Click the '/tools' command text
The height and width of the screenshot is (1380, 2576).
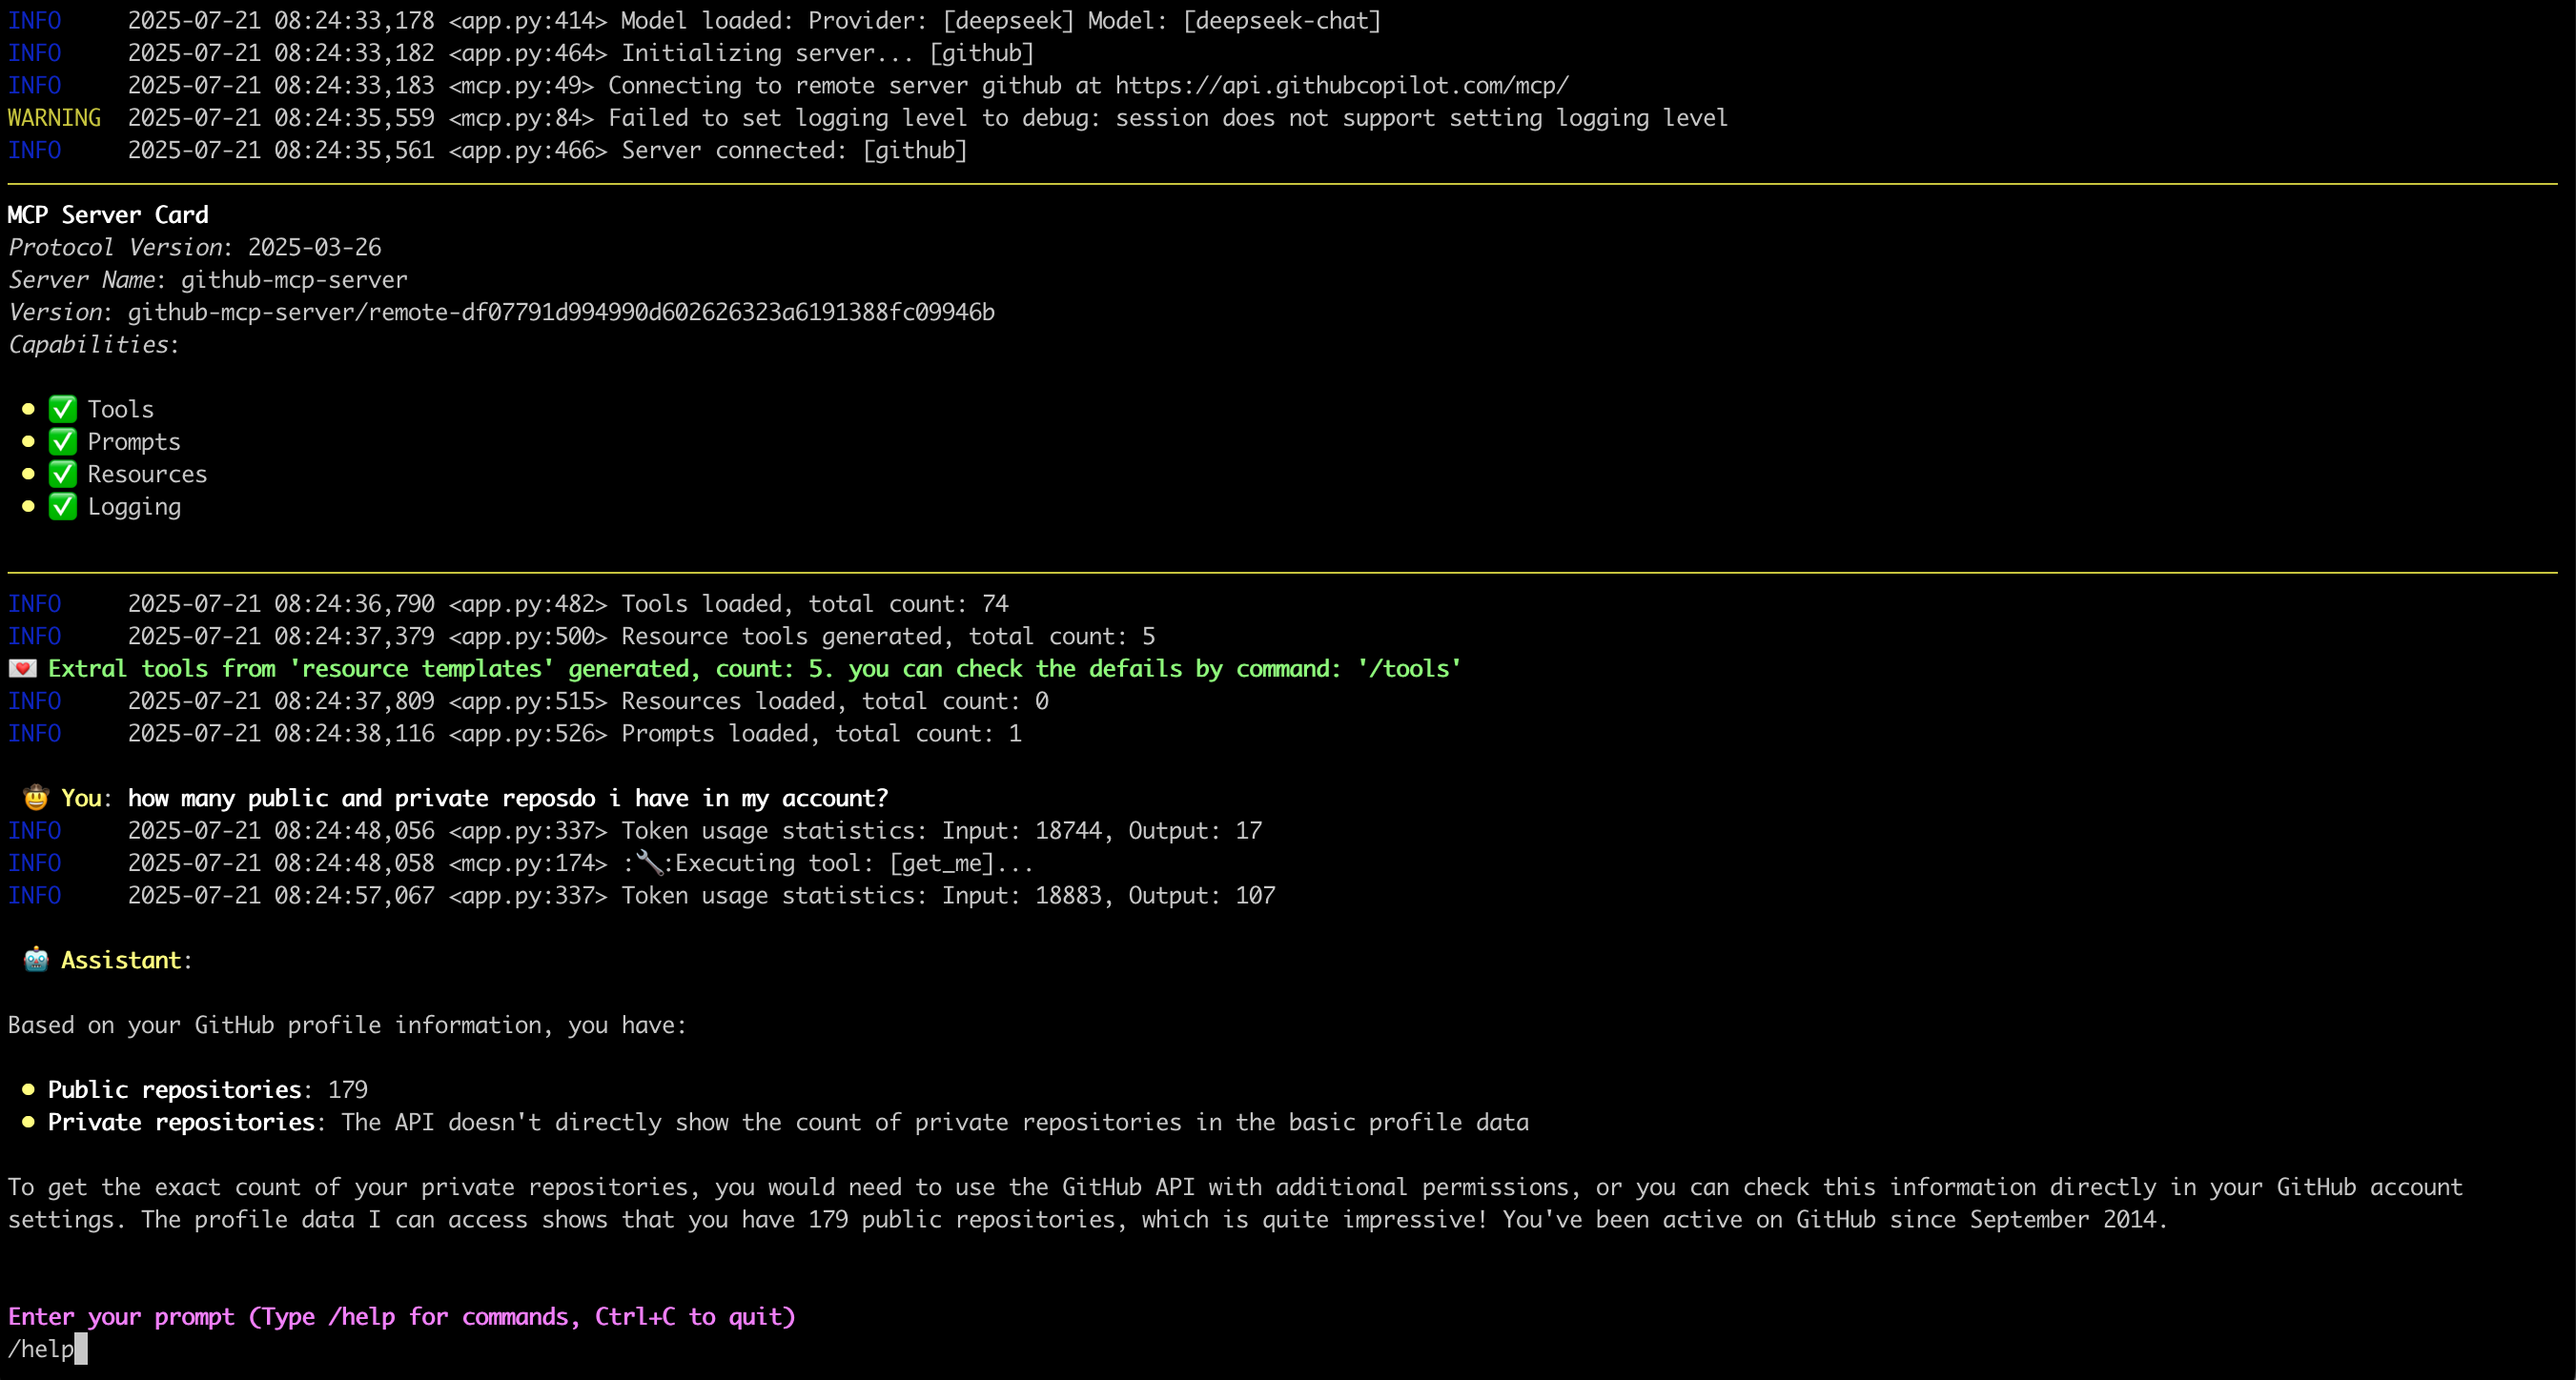pos(1408,668)
